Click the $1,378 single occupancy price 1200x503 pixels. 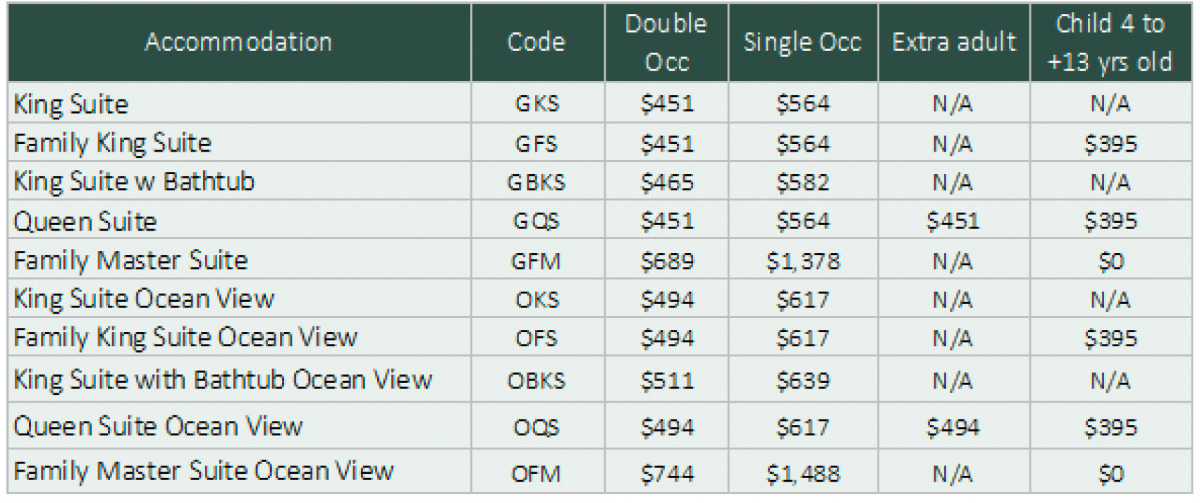(x=802, y=261)
